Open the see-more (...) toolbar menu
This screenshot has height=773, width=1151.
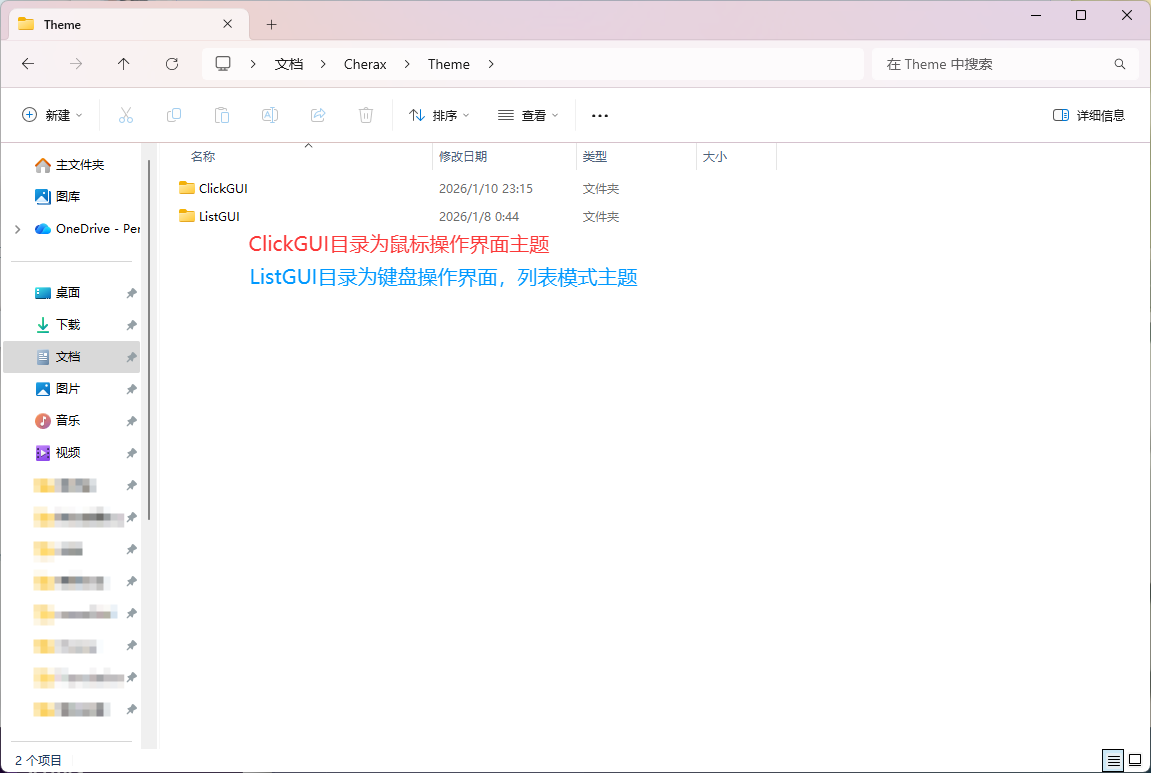click(599, 115)
